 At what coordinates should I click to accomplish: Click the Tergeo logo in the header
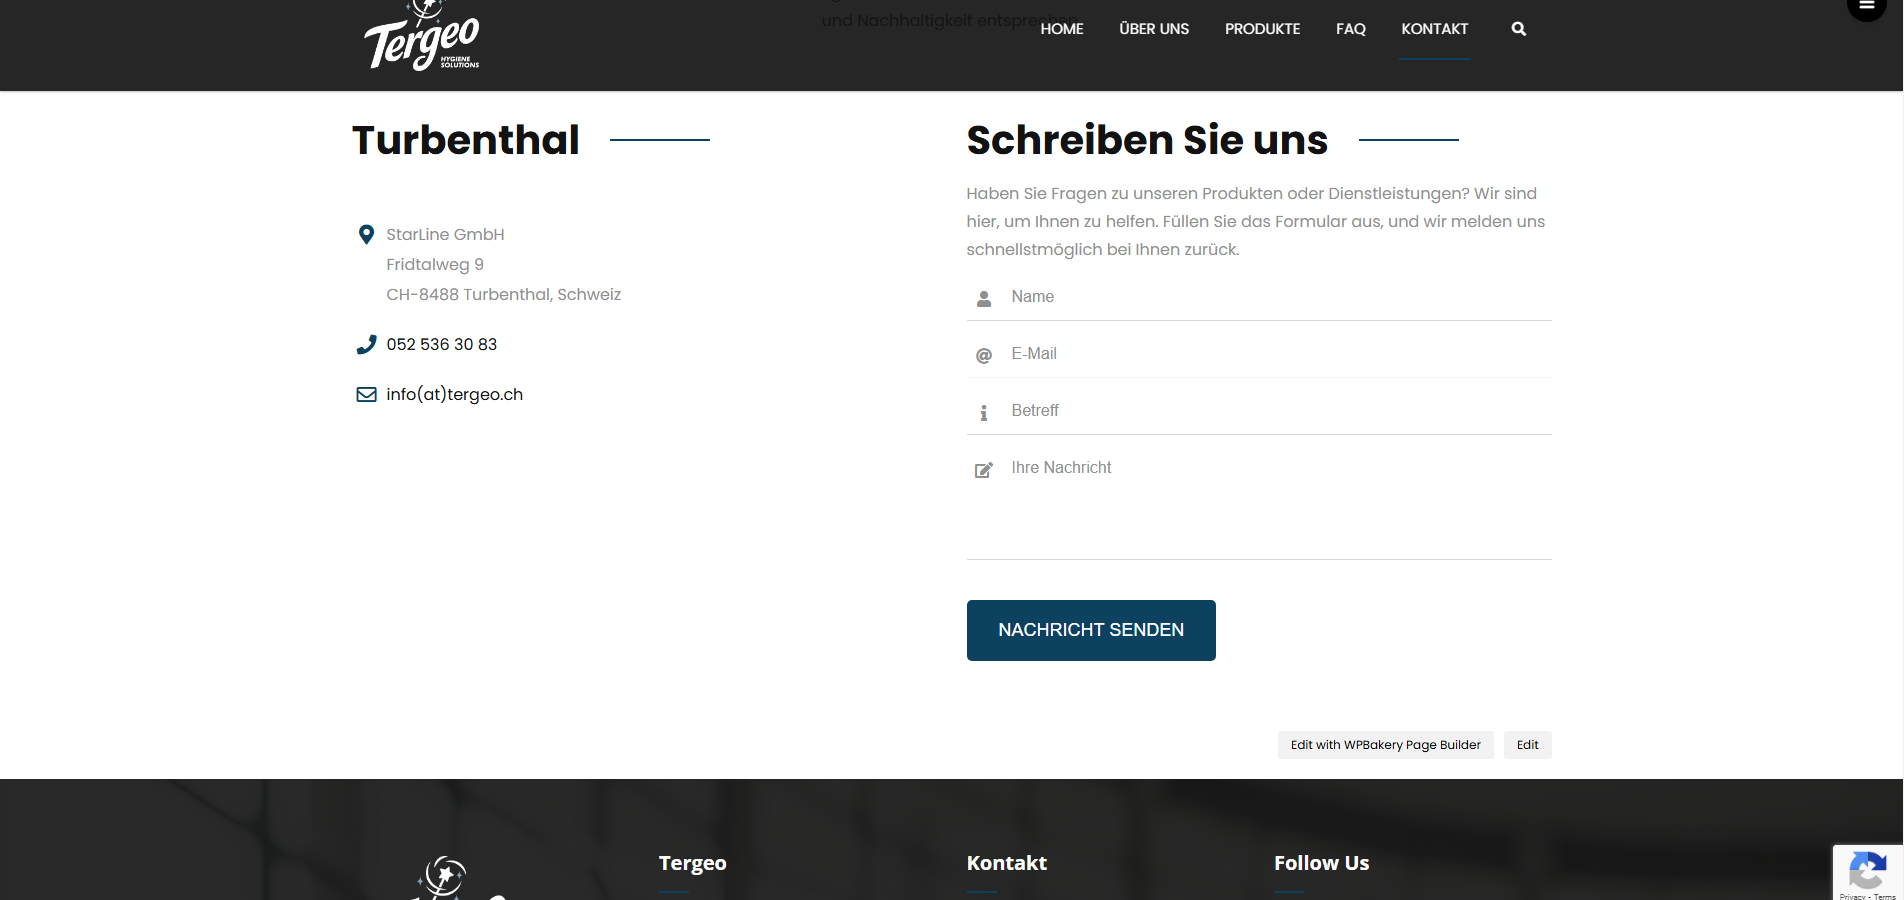point(421,37)
